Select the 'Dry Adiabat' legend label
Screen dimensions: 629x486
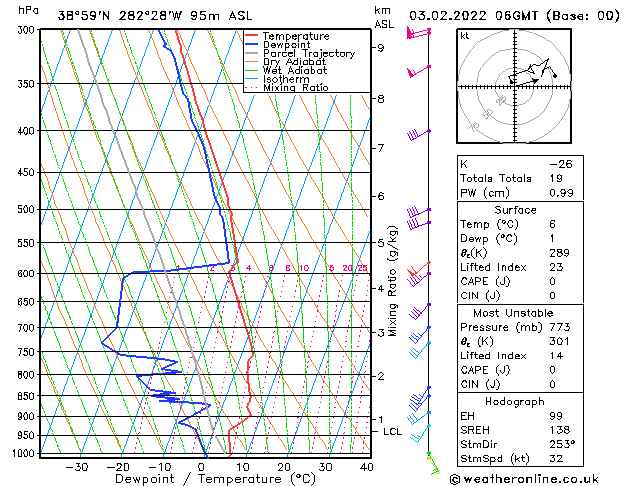294,62
